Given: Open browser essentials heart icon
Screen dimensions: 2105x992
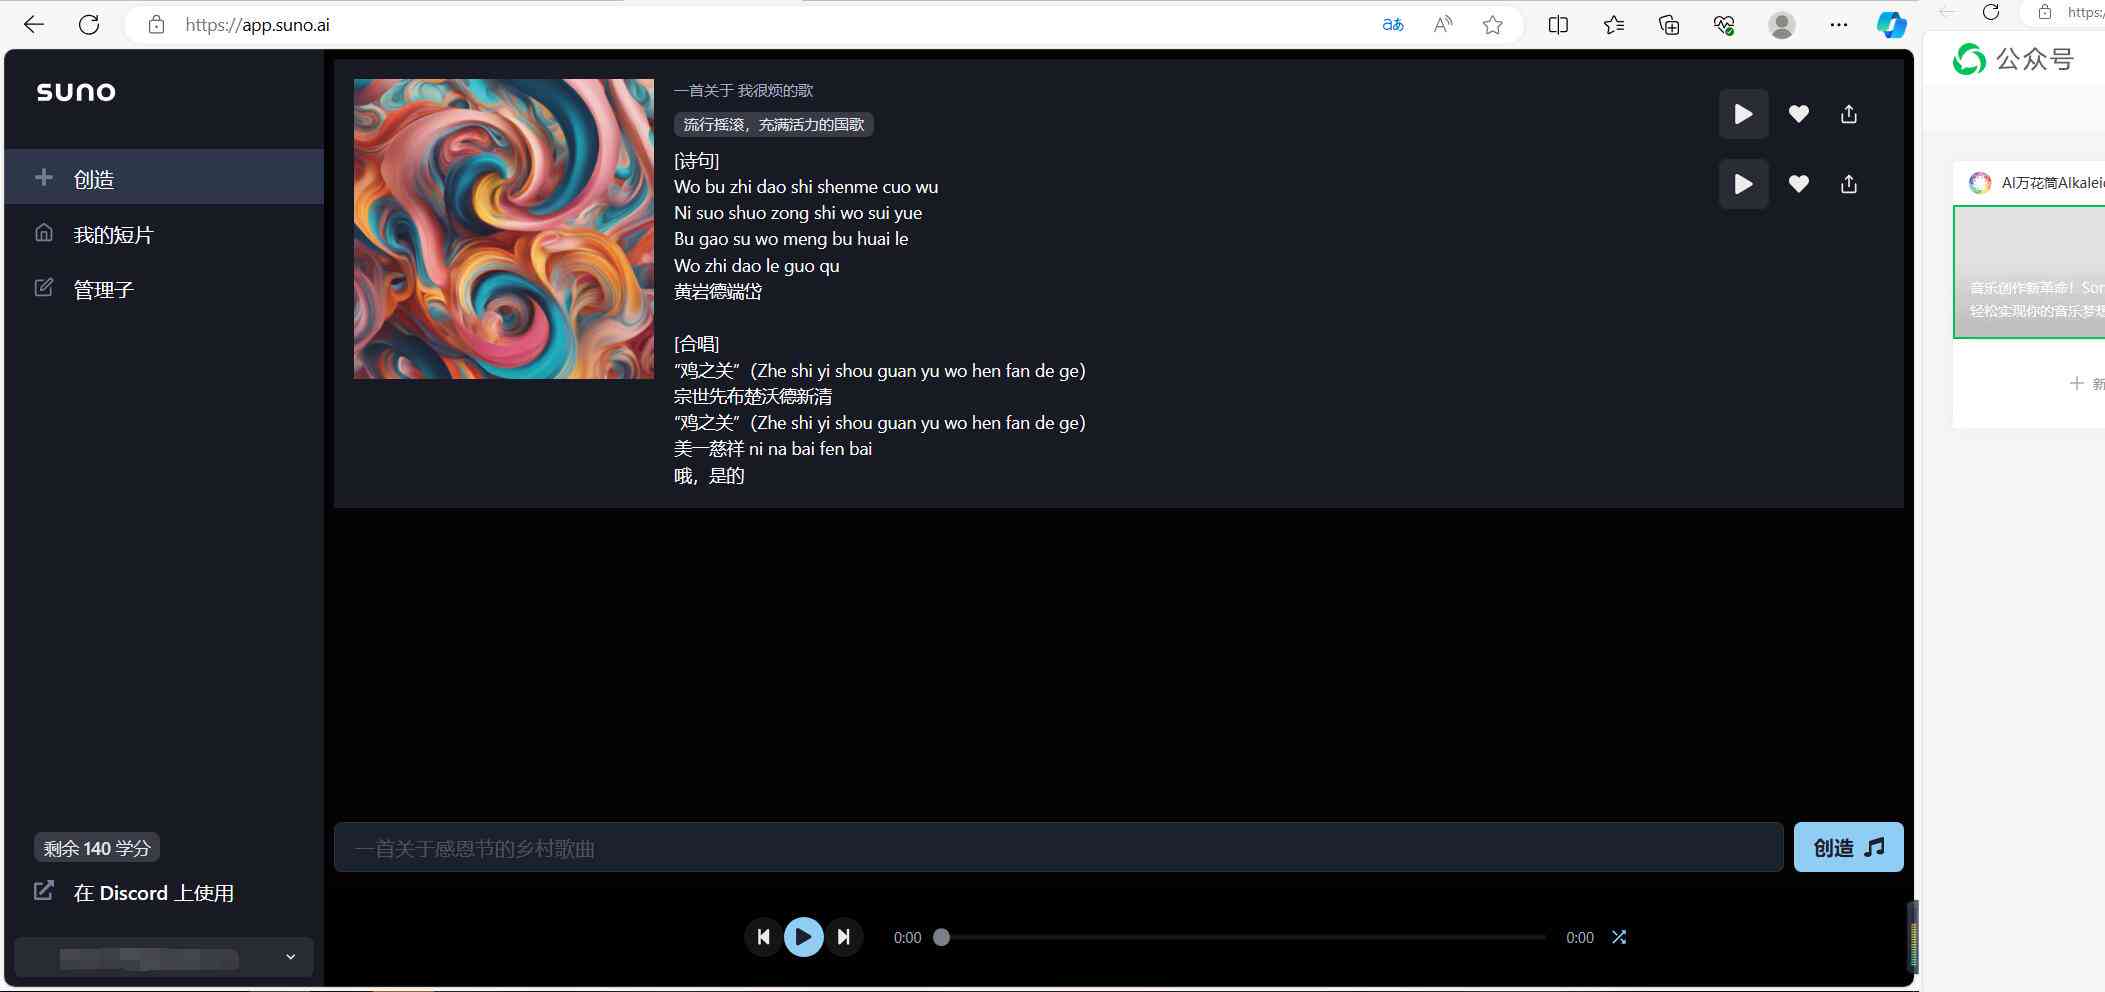Looking at the screenshot, I should [x=1724, y=25].
